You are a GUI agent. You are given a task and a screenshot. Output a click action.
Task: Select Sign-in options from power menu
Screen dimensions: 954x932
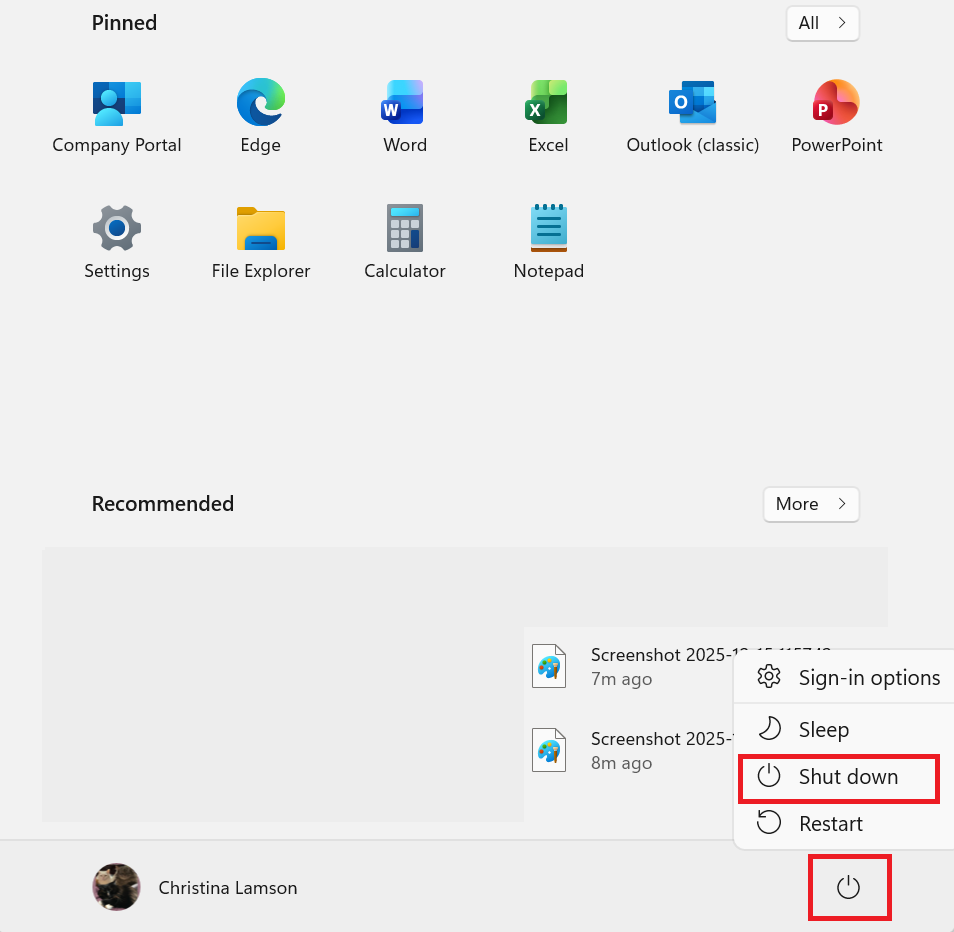(848, 678)
